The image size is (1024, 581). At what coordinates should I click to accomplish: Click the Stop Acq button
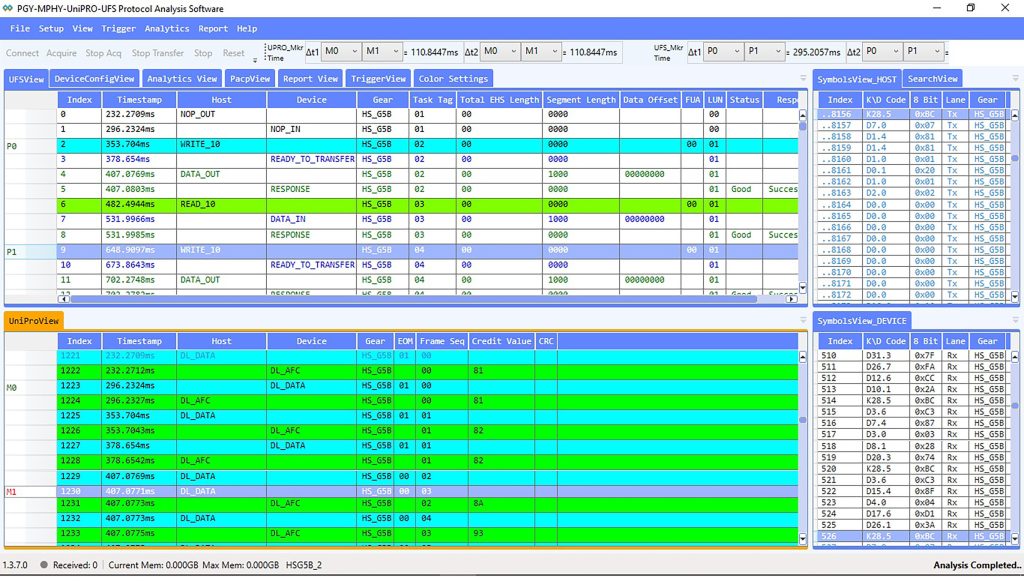(103, 53)
